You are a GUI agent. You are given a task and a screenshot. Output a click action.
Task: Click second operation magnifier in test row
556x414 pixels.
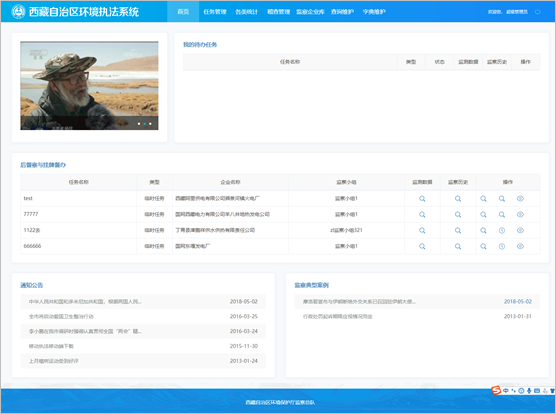pos(502,198)
